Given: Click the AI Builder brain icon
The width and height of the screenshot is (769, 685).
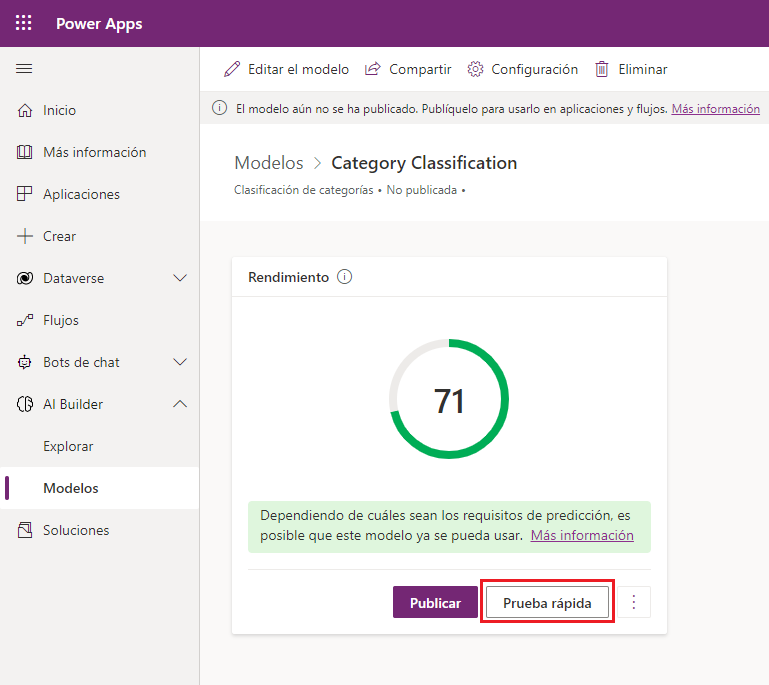Looking at the screenshot, I should point(25,404).
